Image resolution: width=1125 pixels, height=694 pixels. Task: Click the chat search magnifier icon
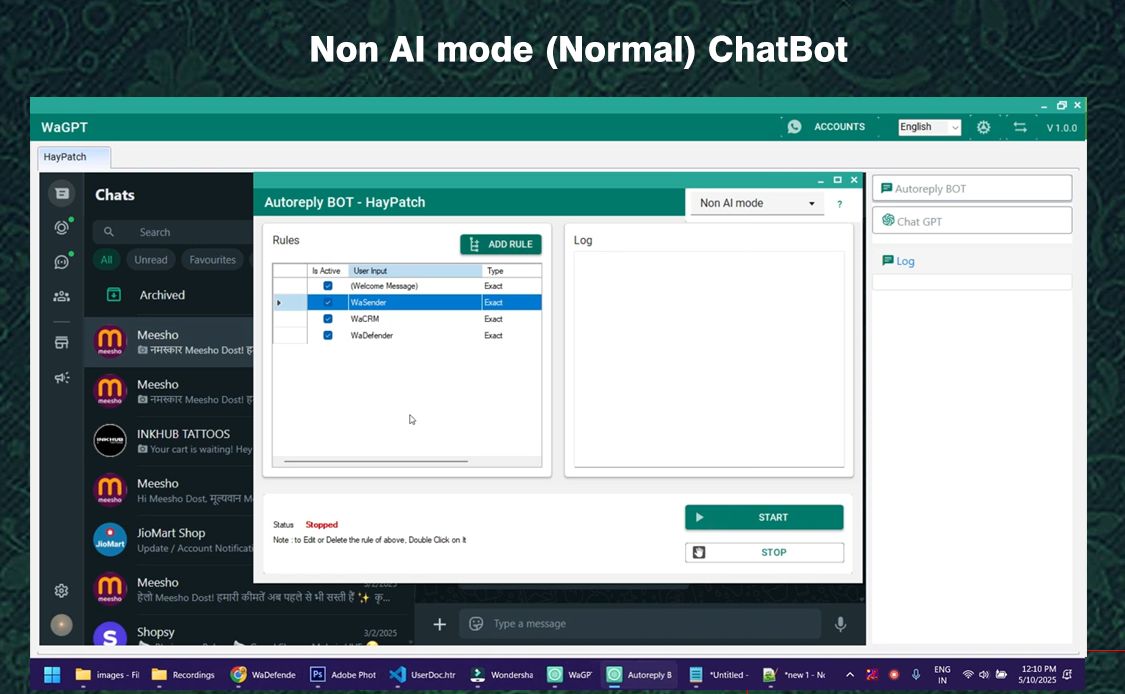tap(108, 232)
